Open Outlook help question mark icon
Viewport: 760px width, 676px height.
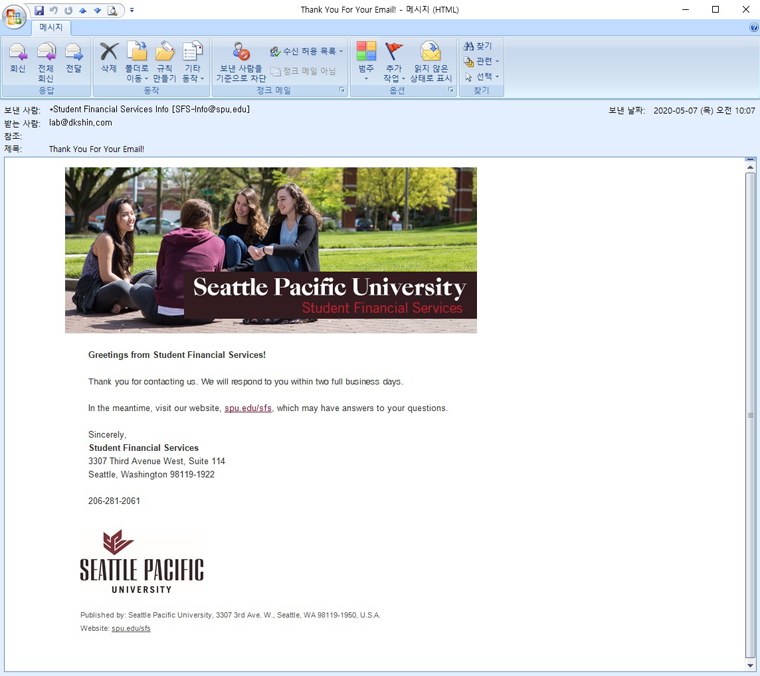click(754, 28)
